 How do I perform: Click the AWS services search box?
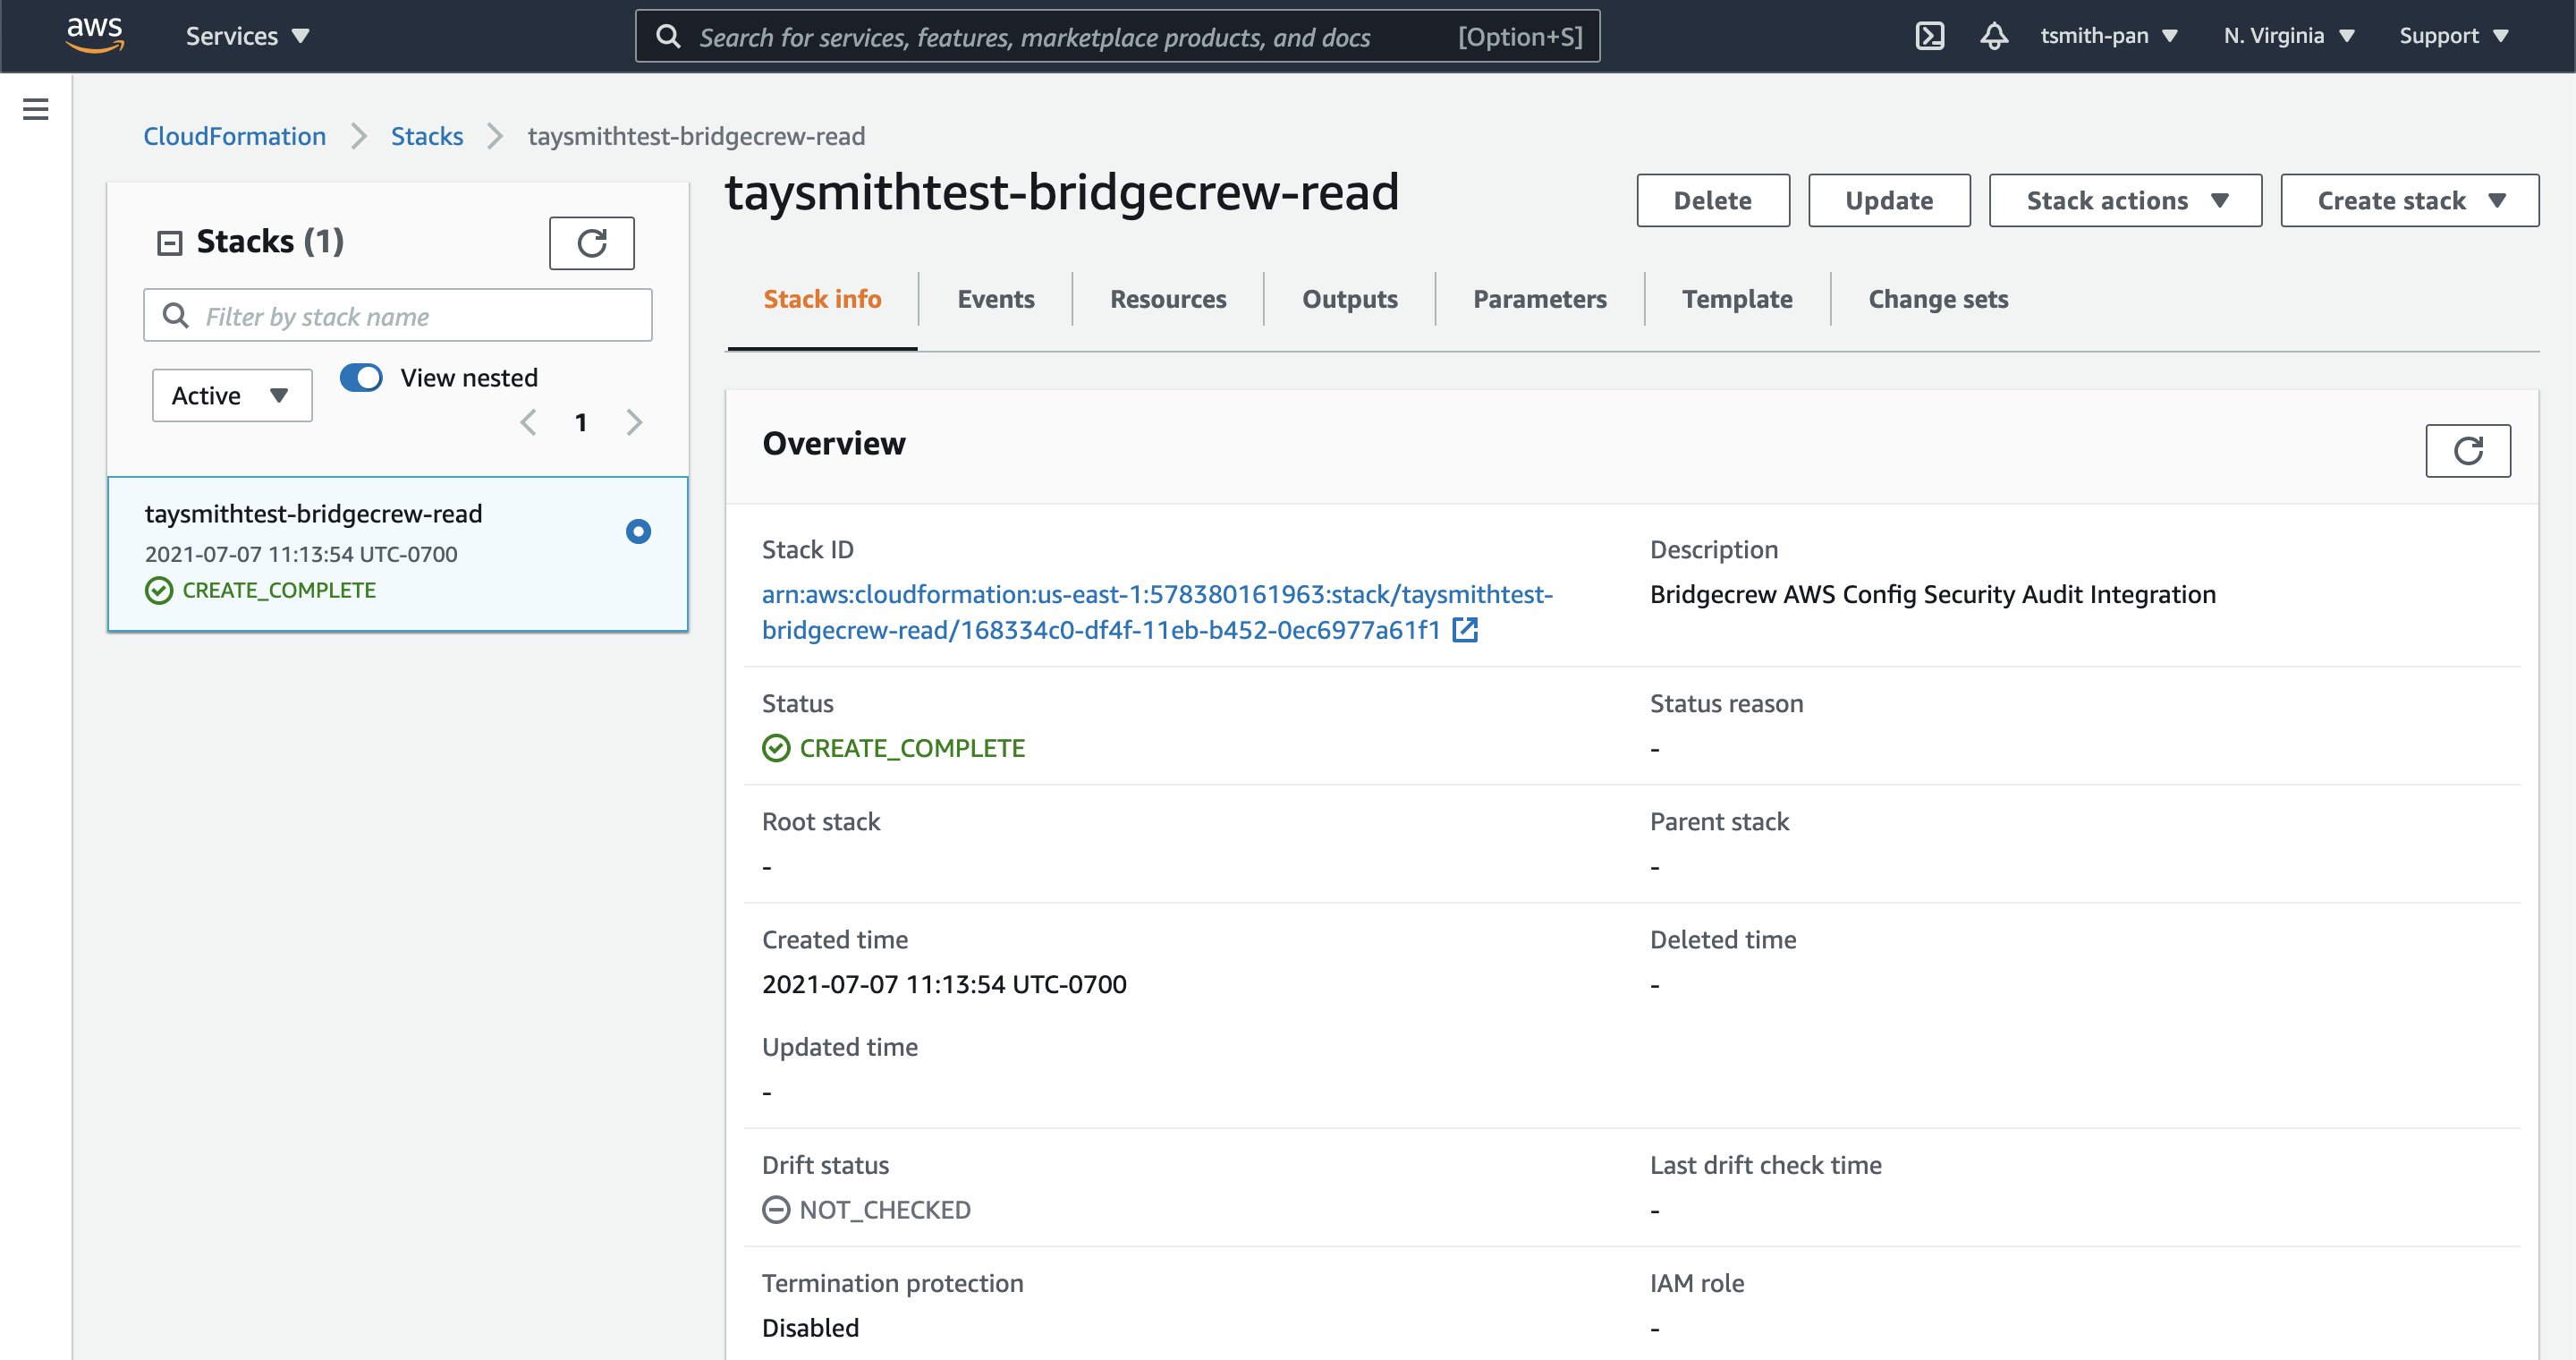(x=1117, y=37)
